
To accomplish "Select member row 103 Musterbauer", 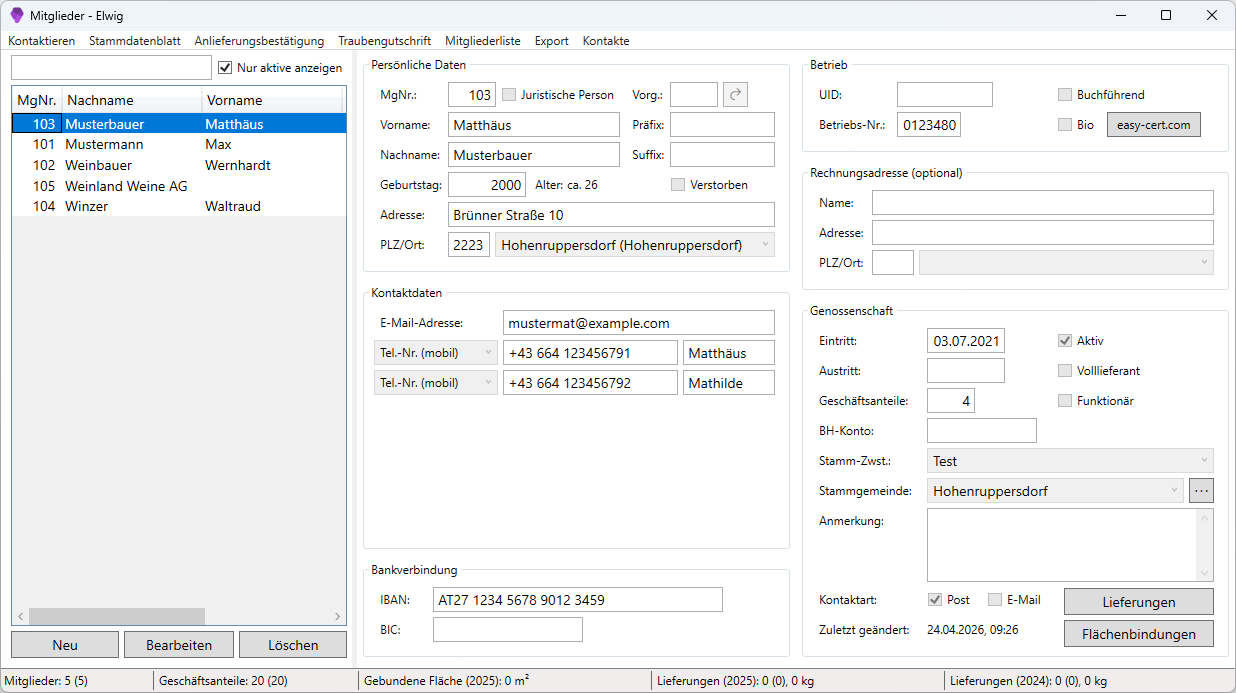I will pyautogui.click(x=179, y=124).
